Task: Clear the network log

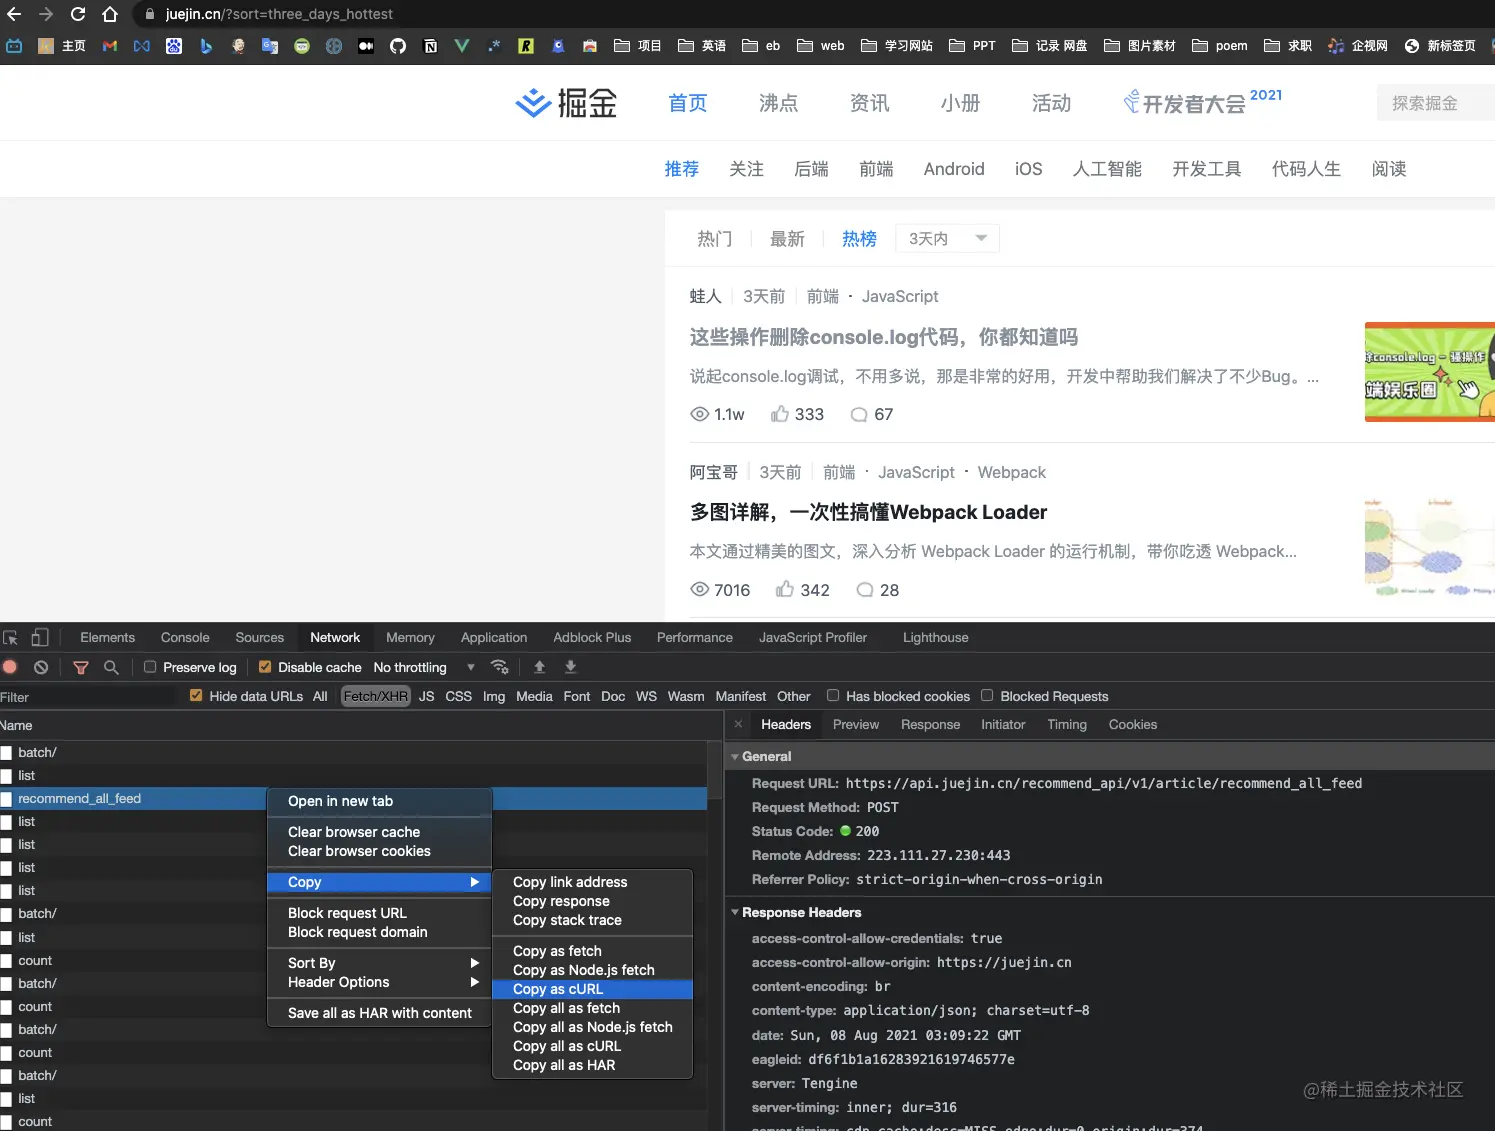Action: tap(41, 667)
